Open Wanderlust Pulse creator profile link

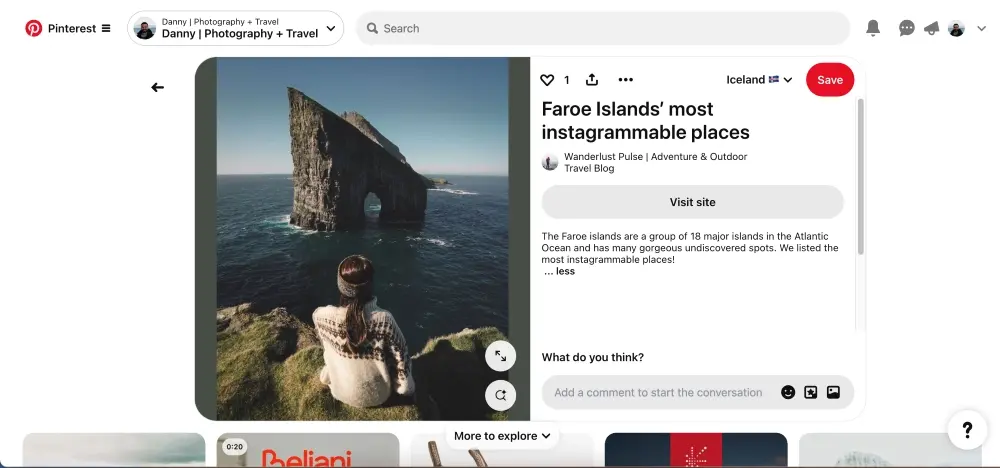pyautogui.click(x=655, y=163)
